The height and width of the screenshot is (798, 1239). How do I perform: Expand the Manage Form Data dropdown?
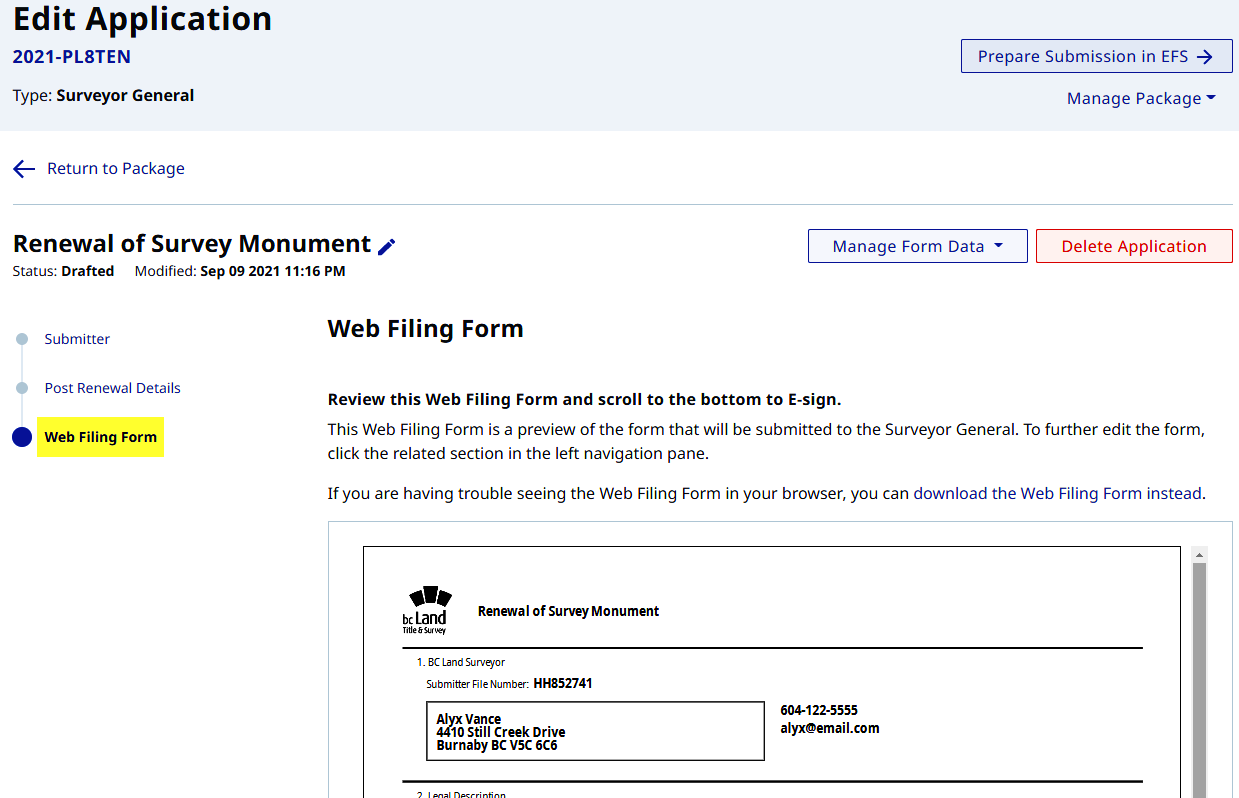[918, 246]
